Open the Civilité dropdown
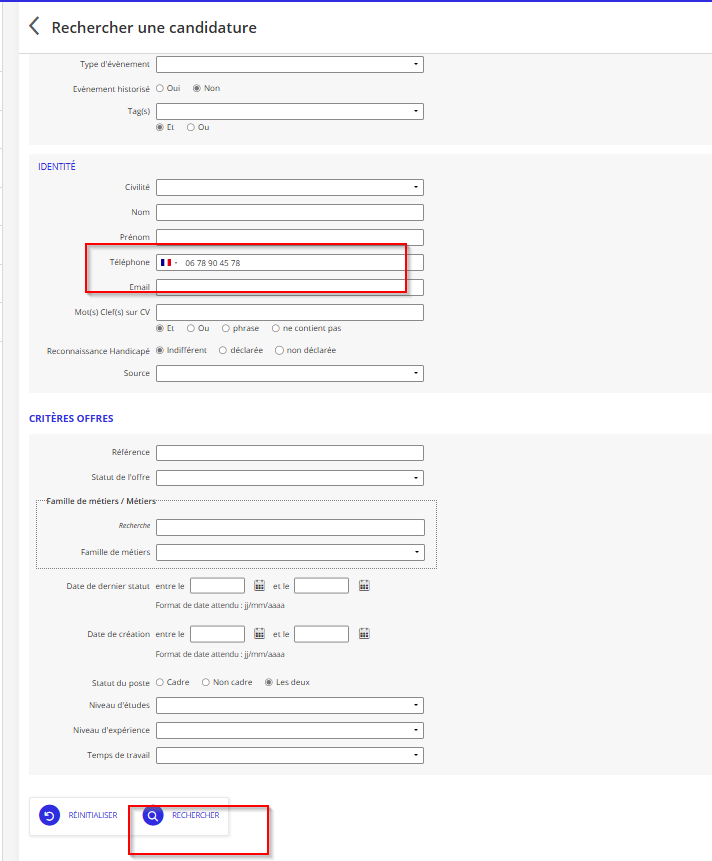This screenshot has width=712, height=861. (x=289, y=188)
